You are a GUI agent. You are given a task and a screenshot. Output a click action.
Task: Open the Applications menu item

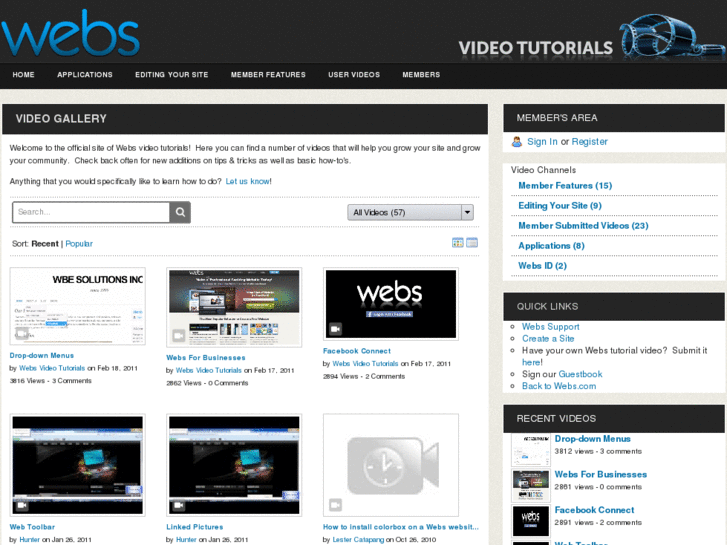tap(85, 75)
